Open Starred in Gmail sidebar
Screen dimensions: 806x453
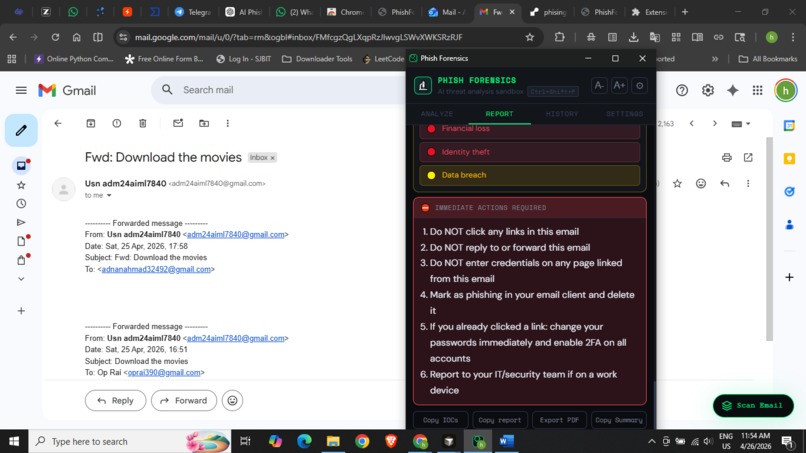(21, 185)
